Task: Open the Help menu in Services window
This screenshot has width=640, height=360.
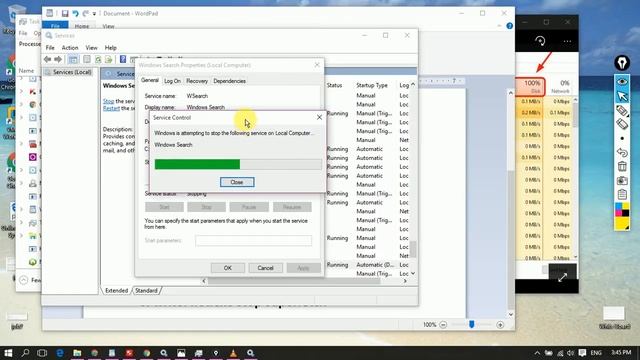Action: pyautogui.click(x=111, y=48)
